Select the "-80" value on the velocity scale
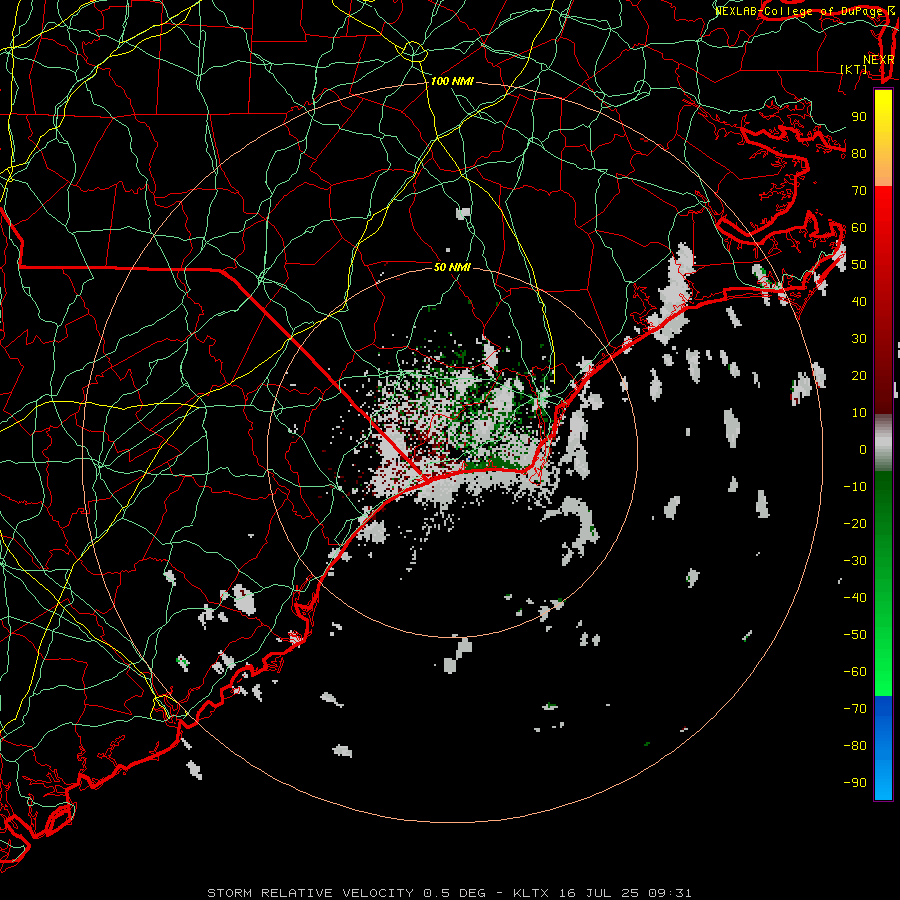900x900 pixels. (x=855, y=746)
